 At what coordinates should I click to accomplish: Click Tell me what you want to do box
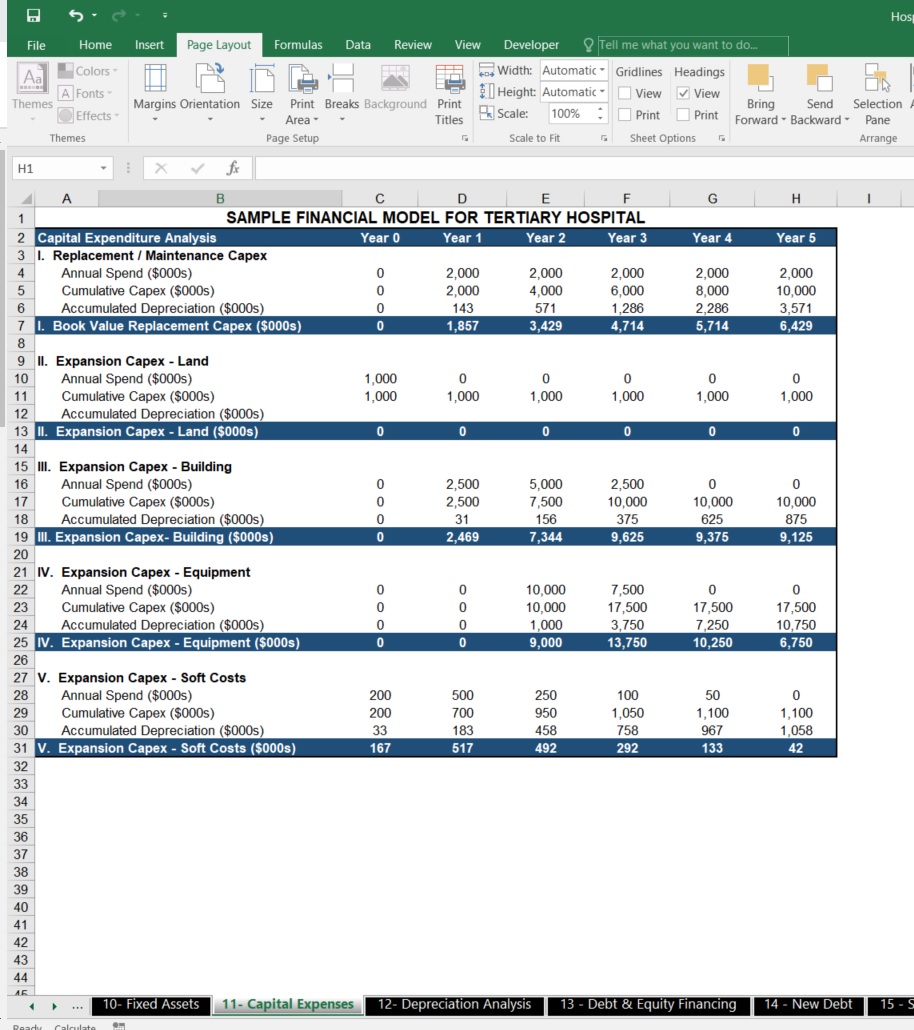tap(692, 45)
